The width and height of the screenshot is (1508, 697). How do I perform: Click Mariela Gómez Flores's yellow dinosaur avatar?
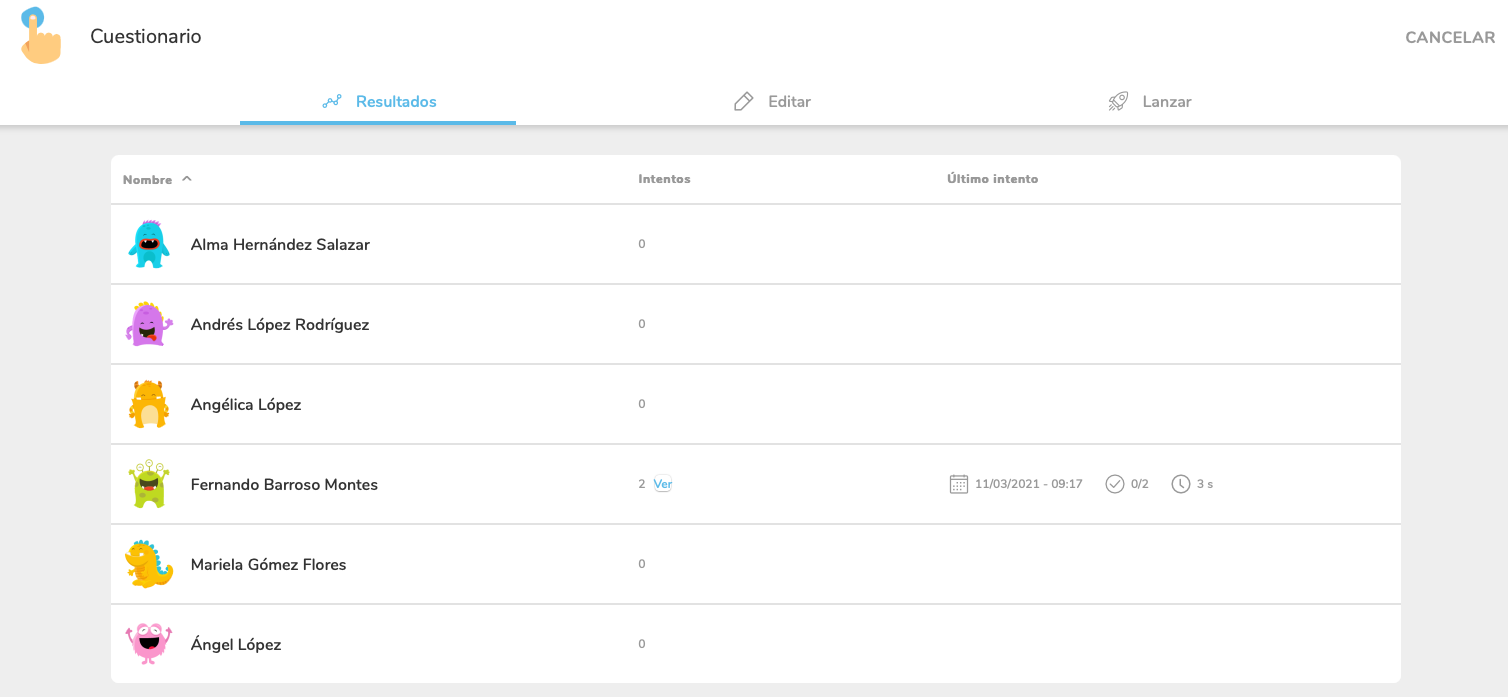click(x=149, y=564)
